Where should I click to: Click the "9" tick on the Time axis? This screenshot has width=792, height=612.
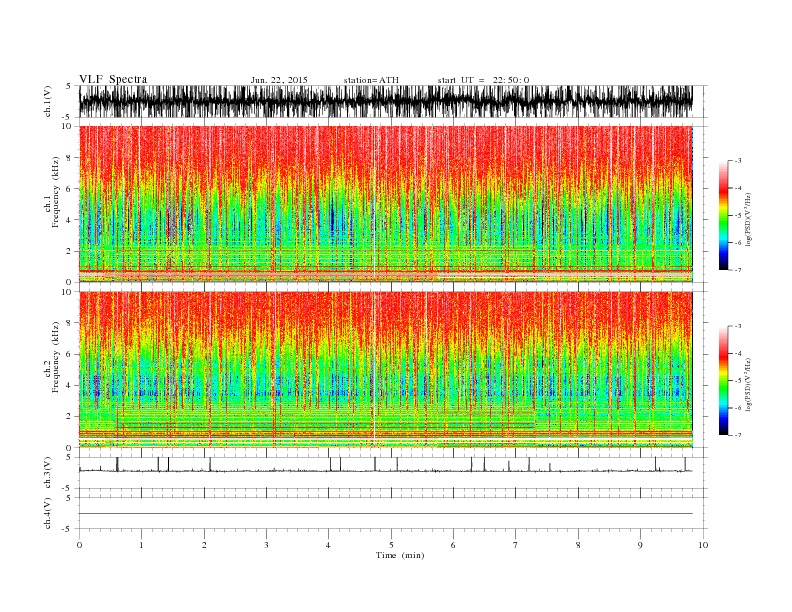[640, 545]
